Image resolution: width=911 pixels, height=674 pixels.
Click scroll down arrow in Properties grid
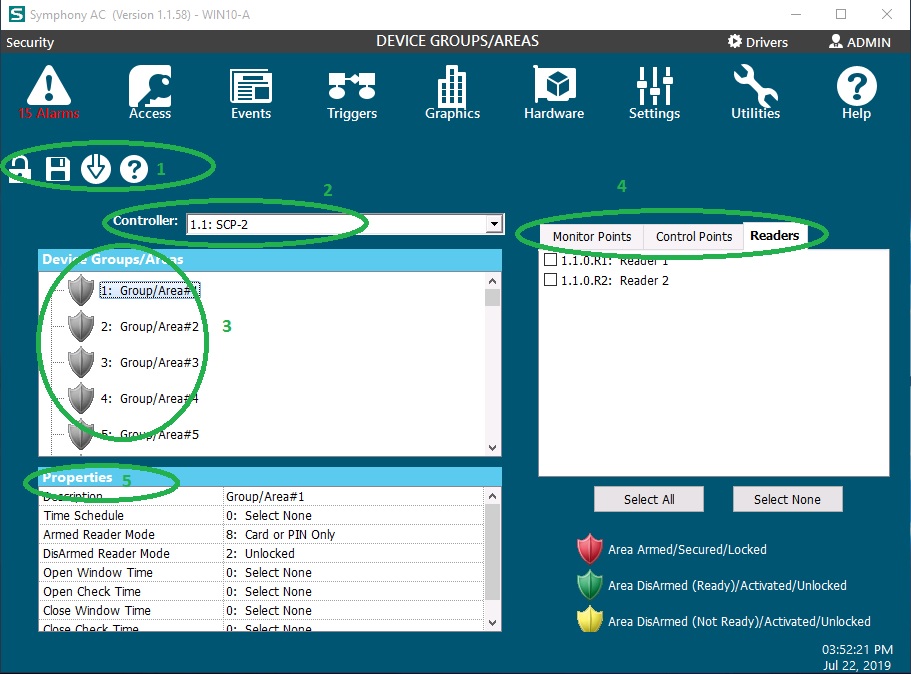[x=493, y=623]
